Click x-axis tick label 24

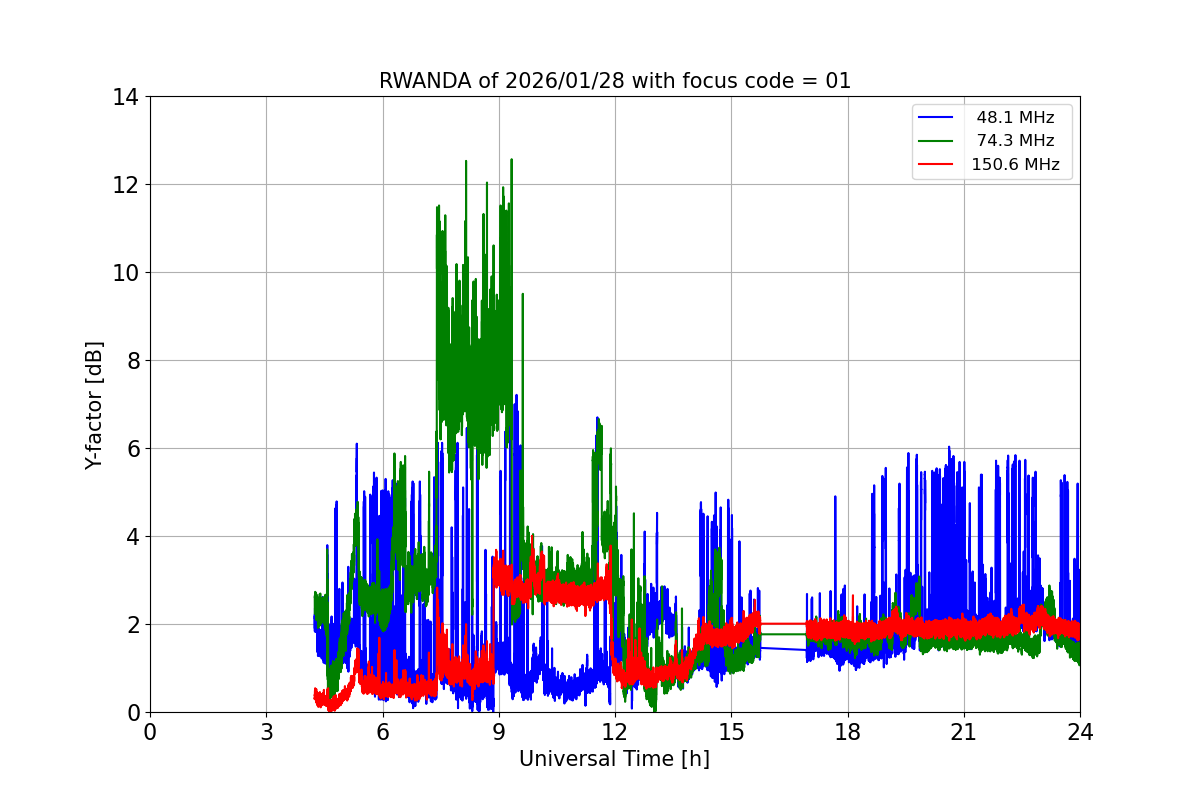(x=1080, y=731)
